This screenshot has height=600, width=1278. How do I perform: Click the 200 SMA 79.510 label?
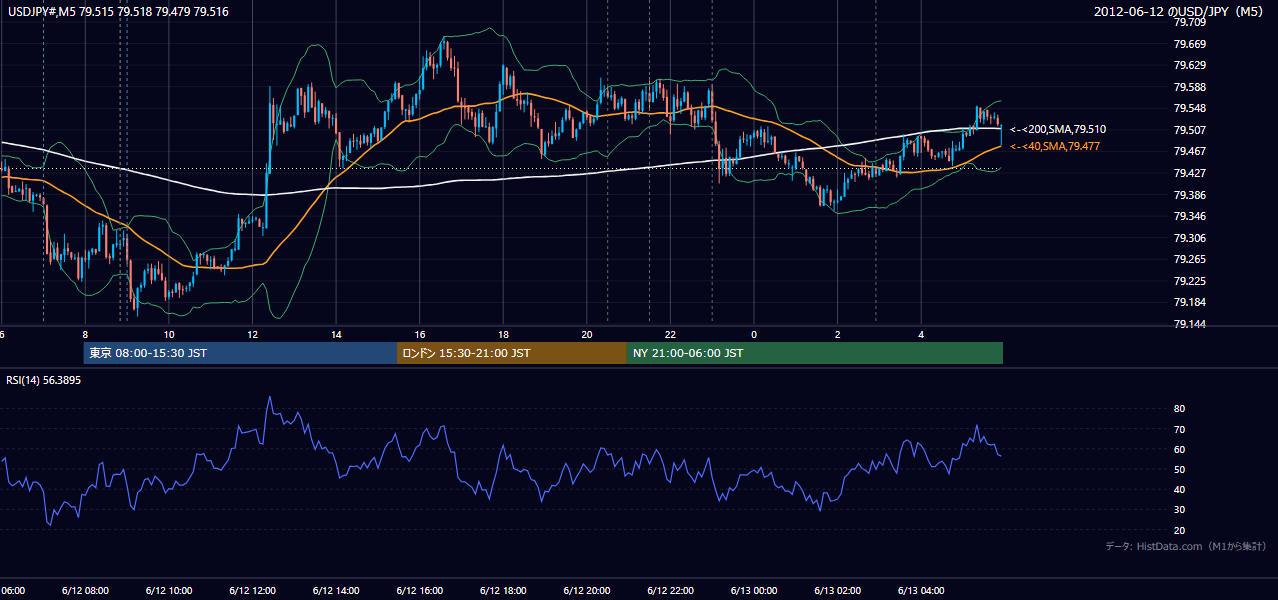point(1057,129)
